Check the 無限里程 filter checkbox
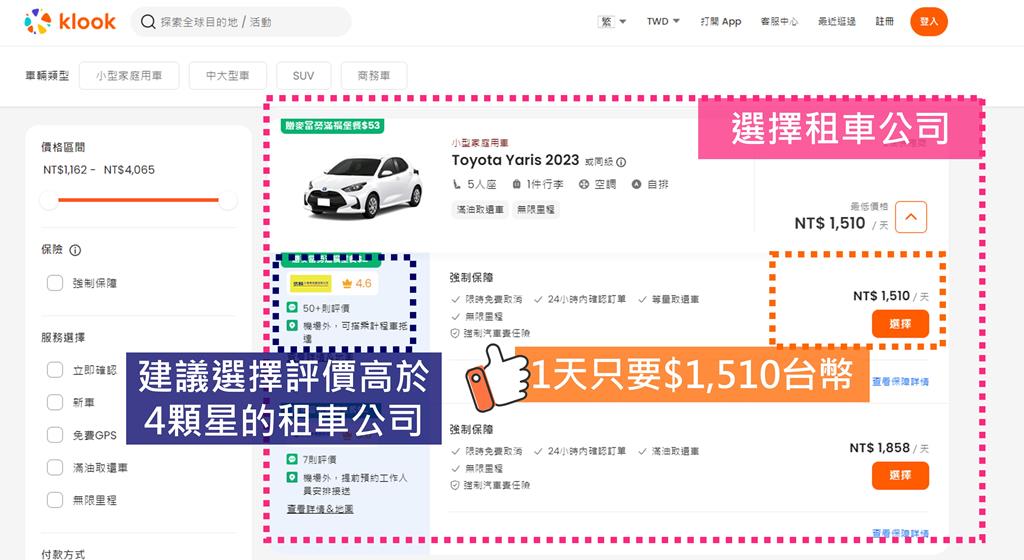 [55, 500]
